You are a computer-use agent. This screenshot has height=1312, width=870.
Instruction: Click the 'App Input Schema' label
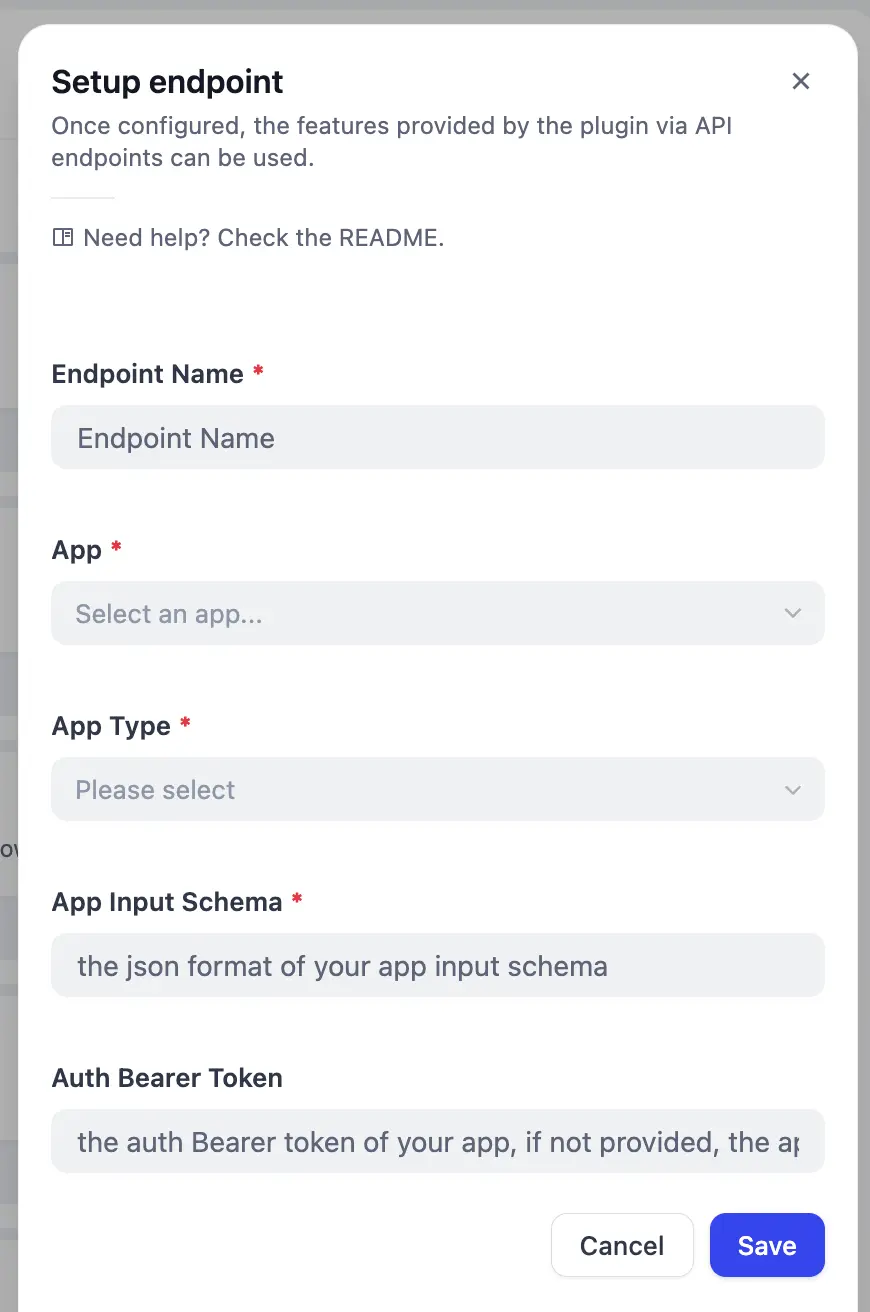tap(167, 902)
